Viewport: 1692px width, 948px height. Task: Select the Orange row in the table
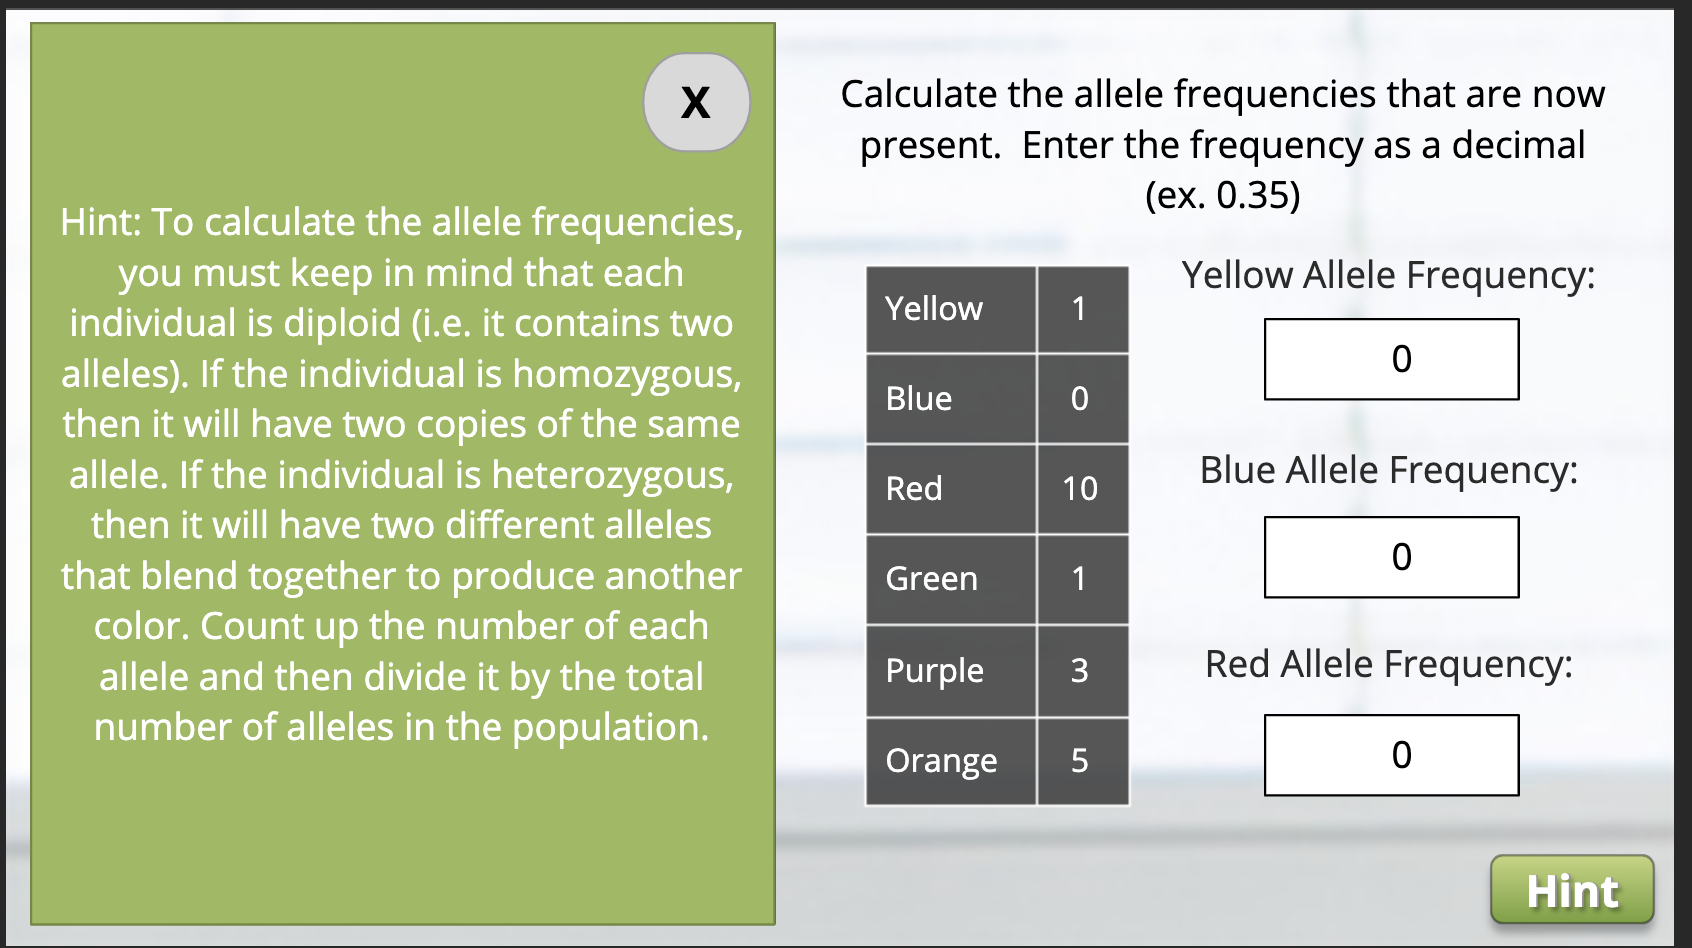tap(950, 760)
